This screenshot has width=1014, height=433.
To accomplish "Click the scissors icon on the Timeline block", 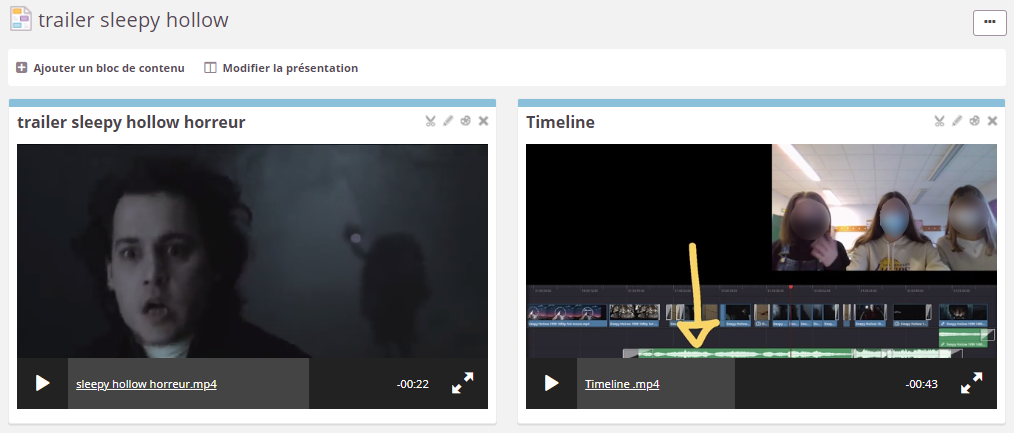I will 939,121.
